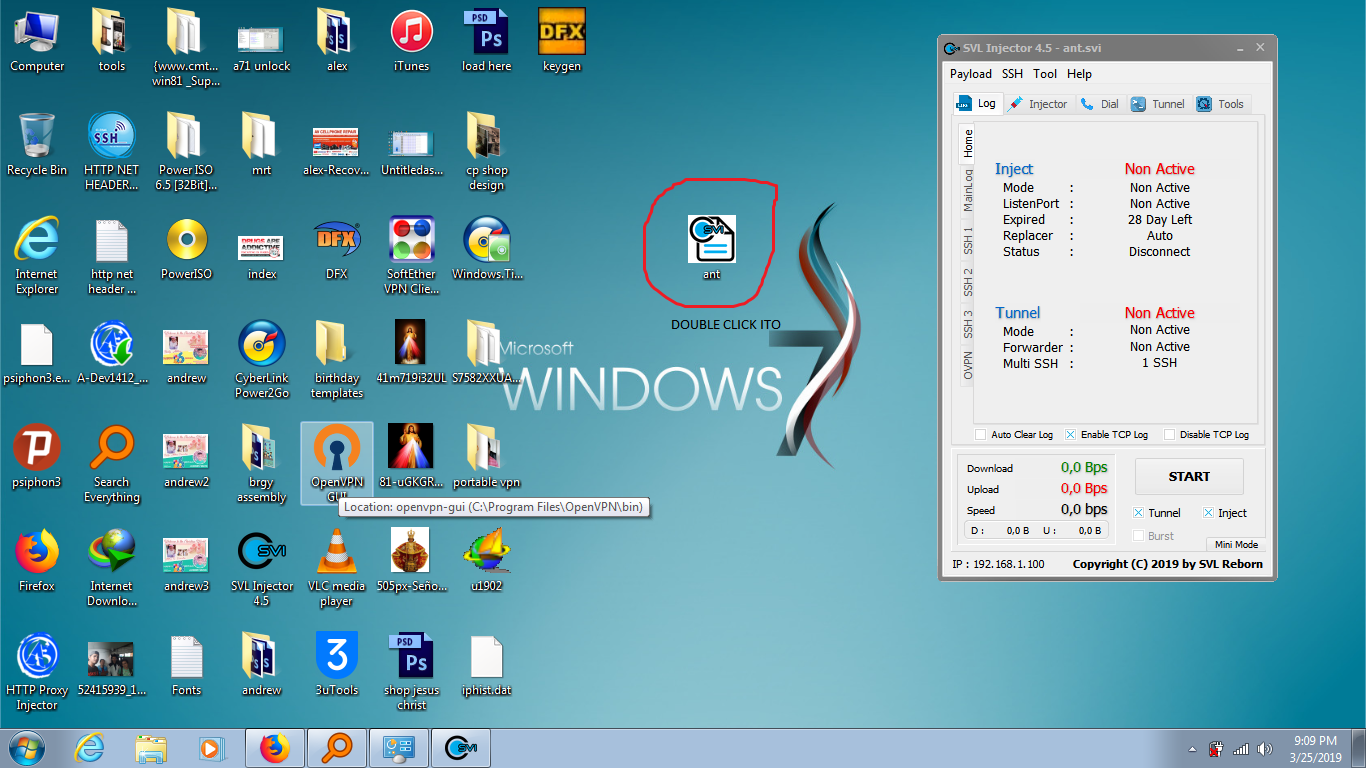The width and height of the screenshot is (1366, 768).
Task: Check the Disable TCP Log checkbox
Action: [x=1169, y=435]
